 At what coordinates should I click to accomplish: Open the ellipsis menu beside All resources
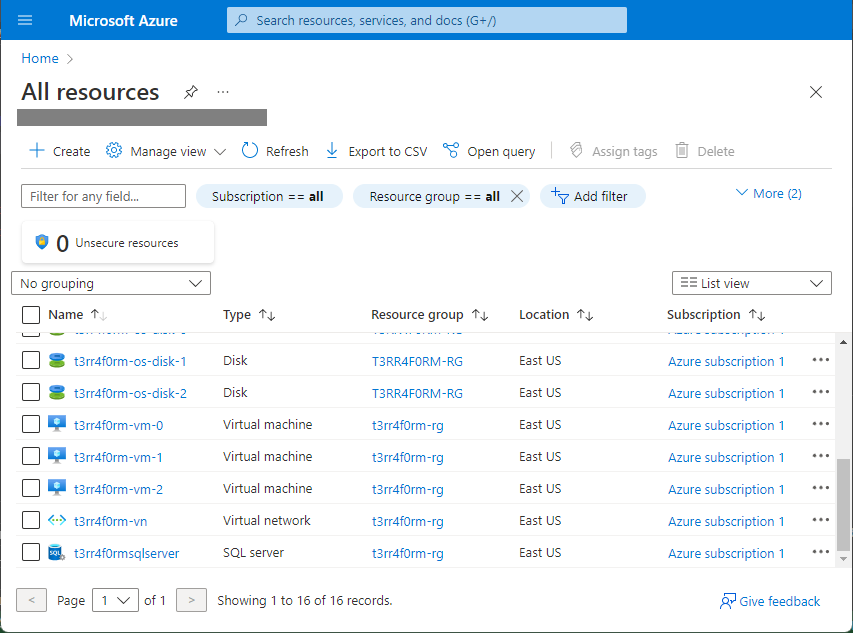point(222,92)
